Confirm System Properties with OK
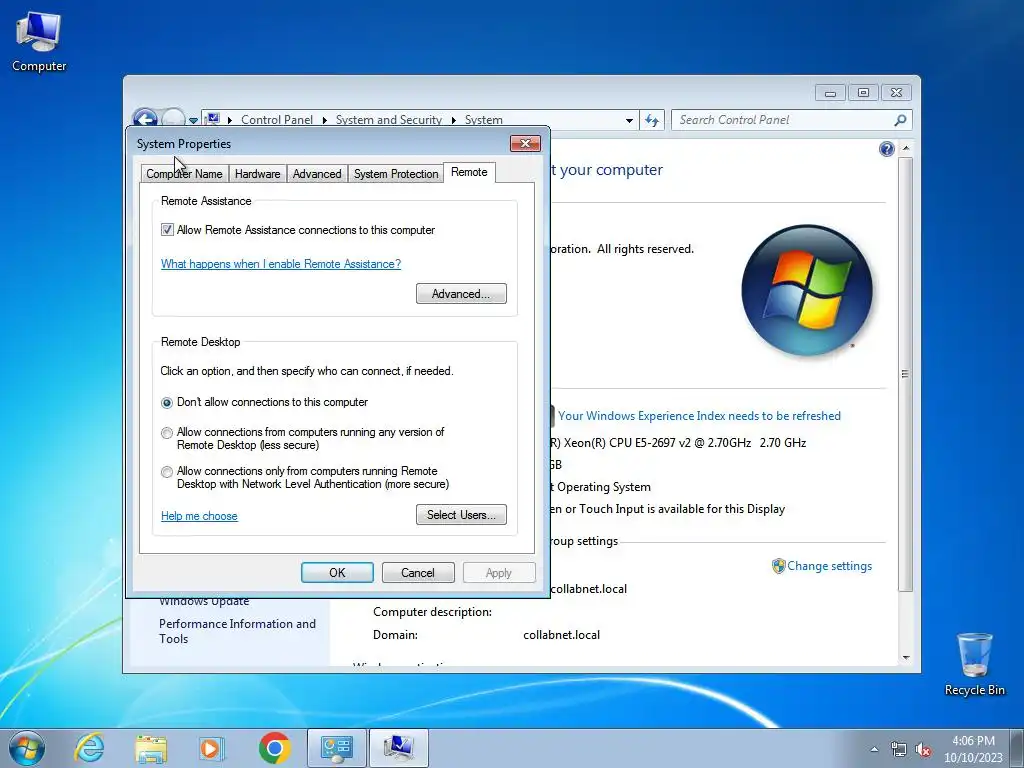The height and width of the screenshot is (768, 1024). pyautogui.click(x=337, y=573)
